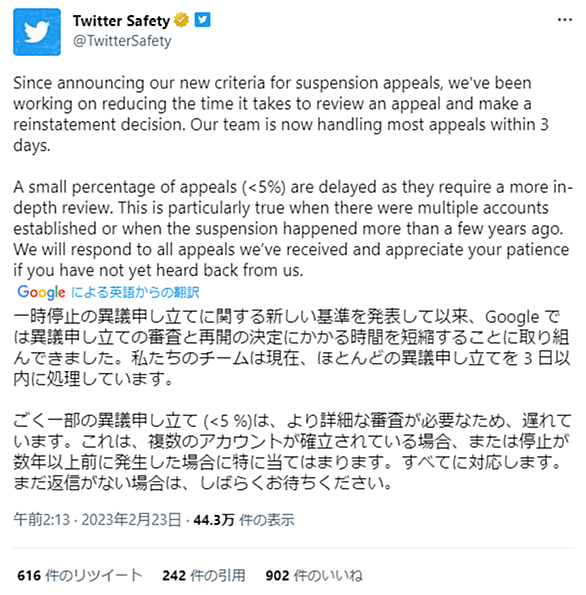Click the Google logo above the translation
Image resolution: width=586 pixels, height=595 pixels.
click(x=41, y=292)
